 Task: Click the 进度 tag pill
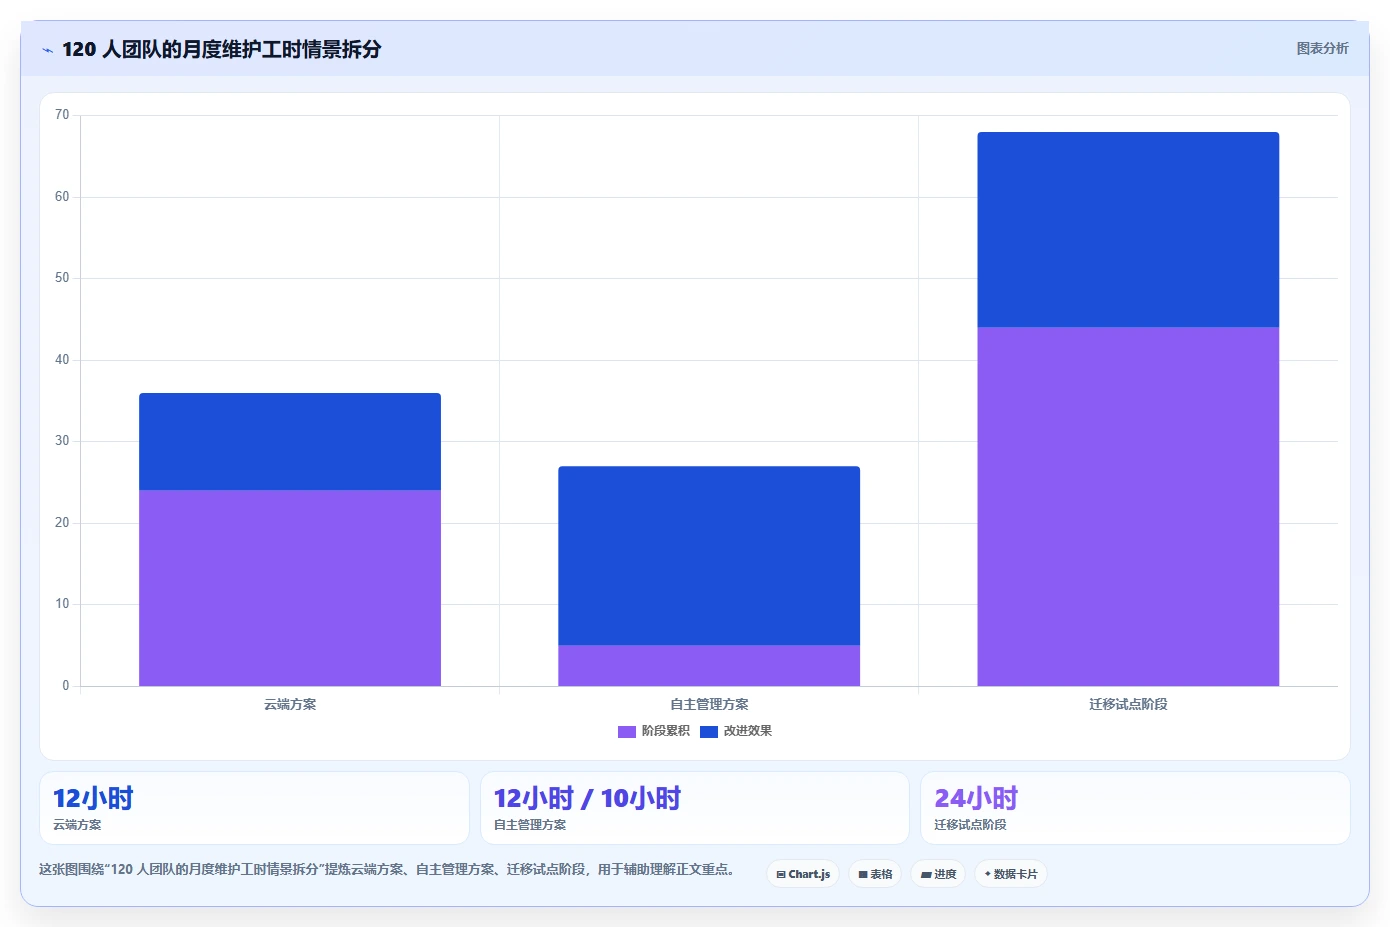click(938, 874)
